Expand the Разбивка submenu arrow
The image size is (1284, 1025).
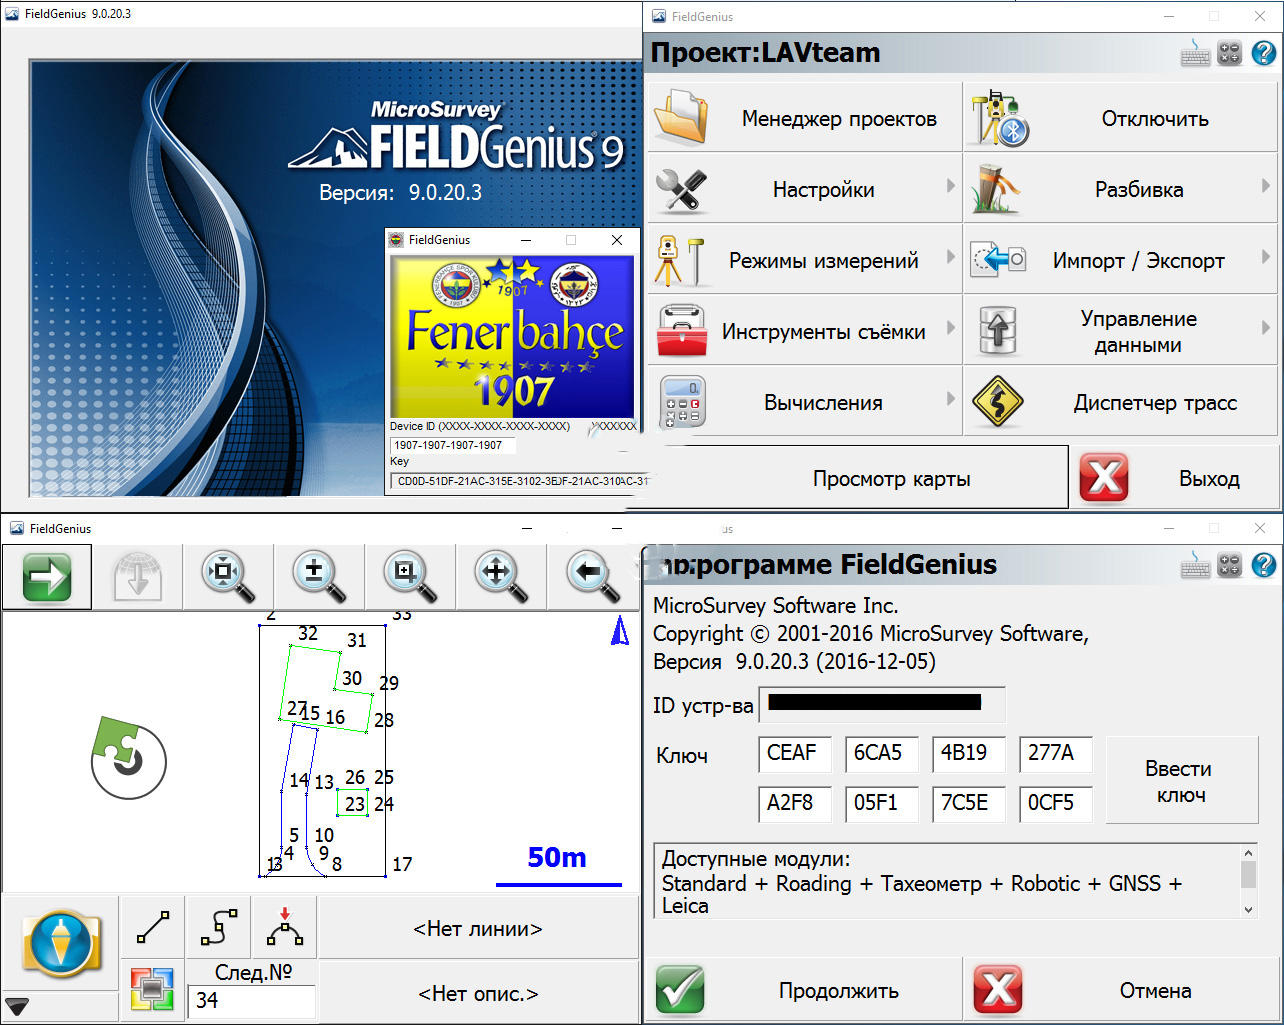point(1266,186)
